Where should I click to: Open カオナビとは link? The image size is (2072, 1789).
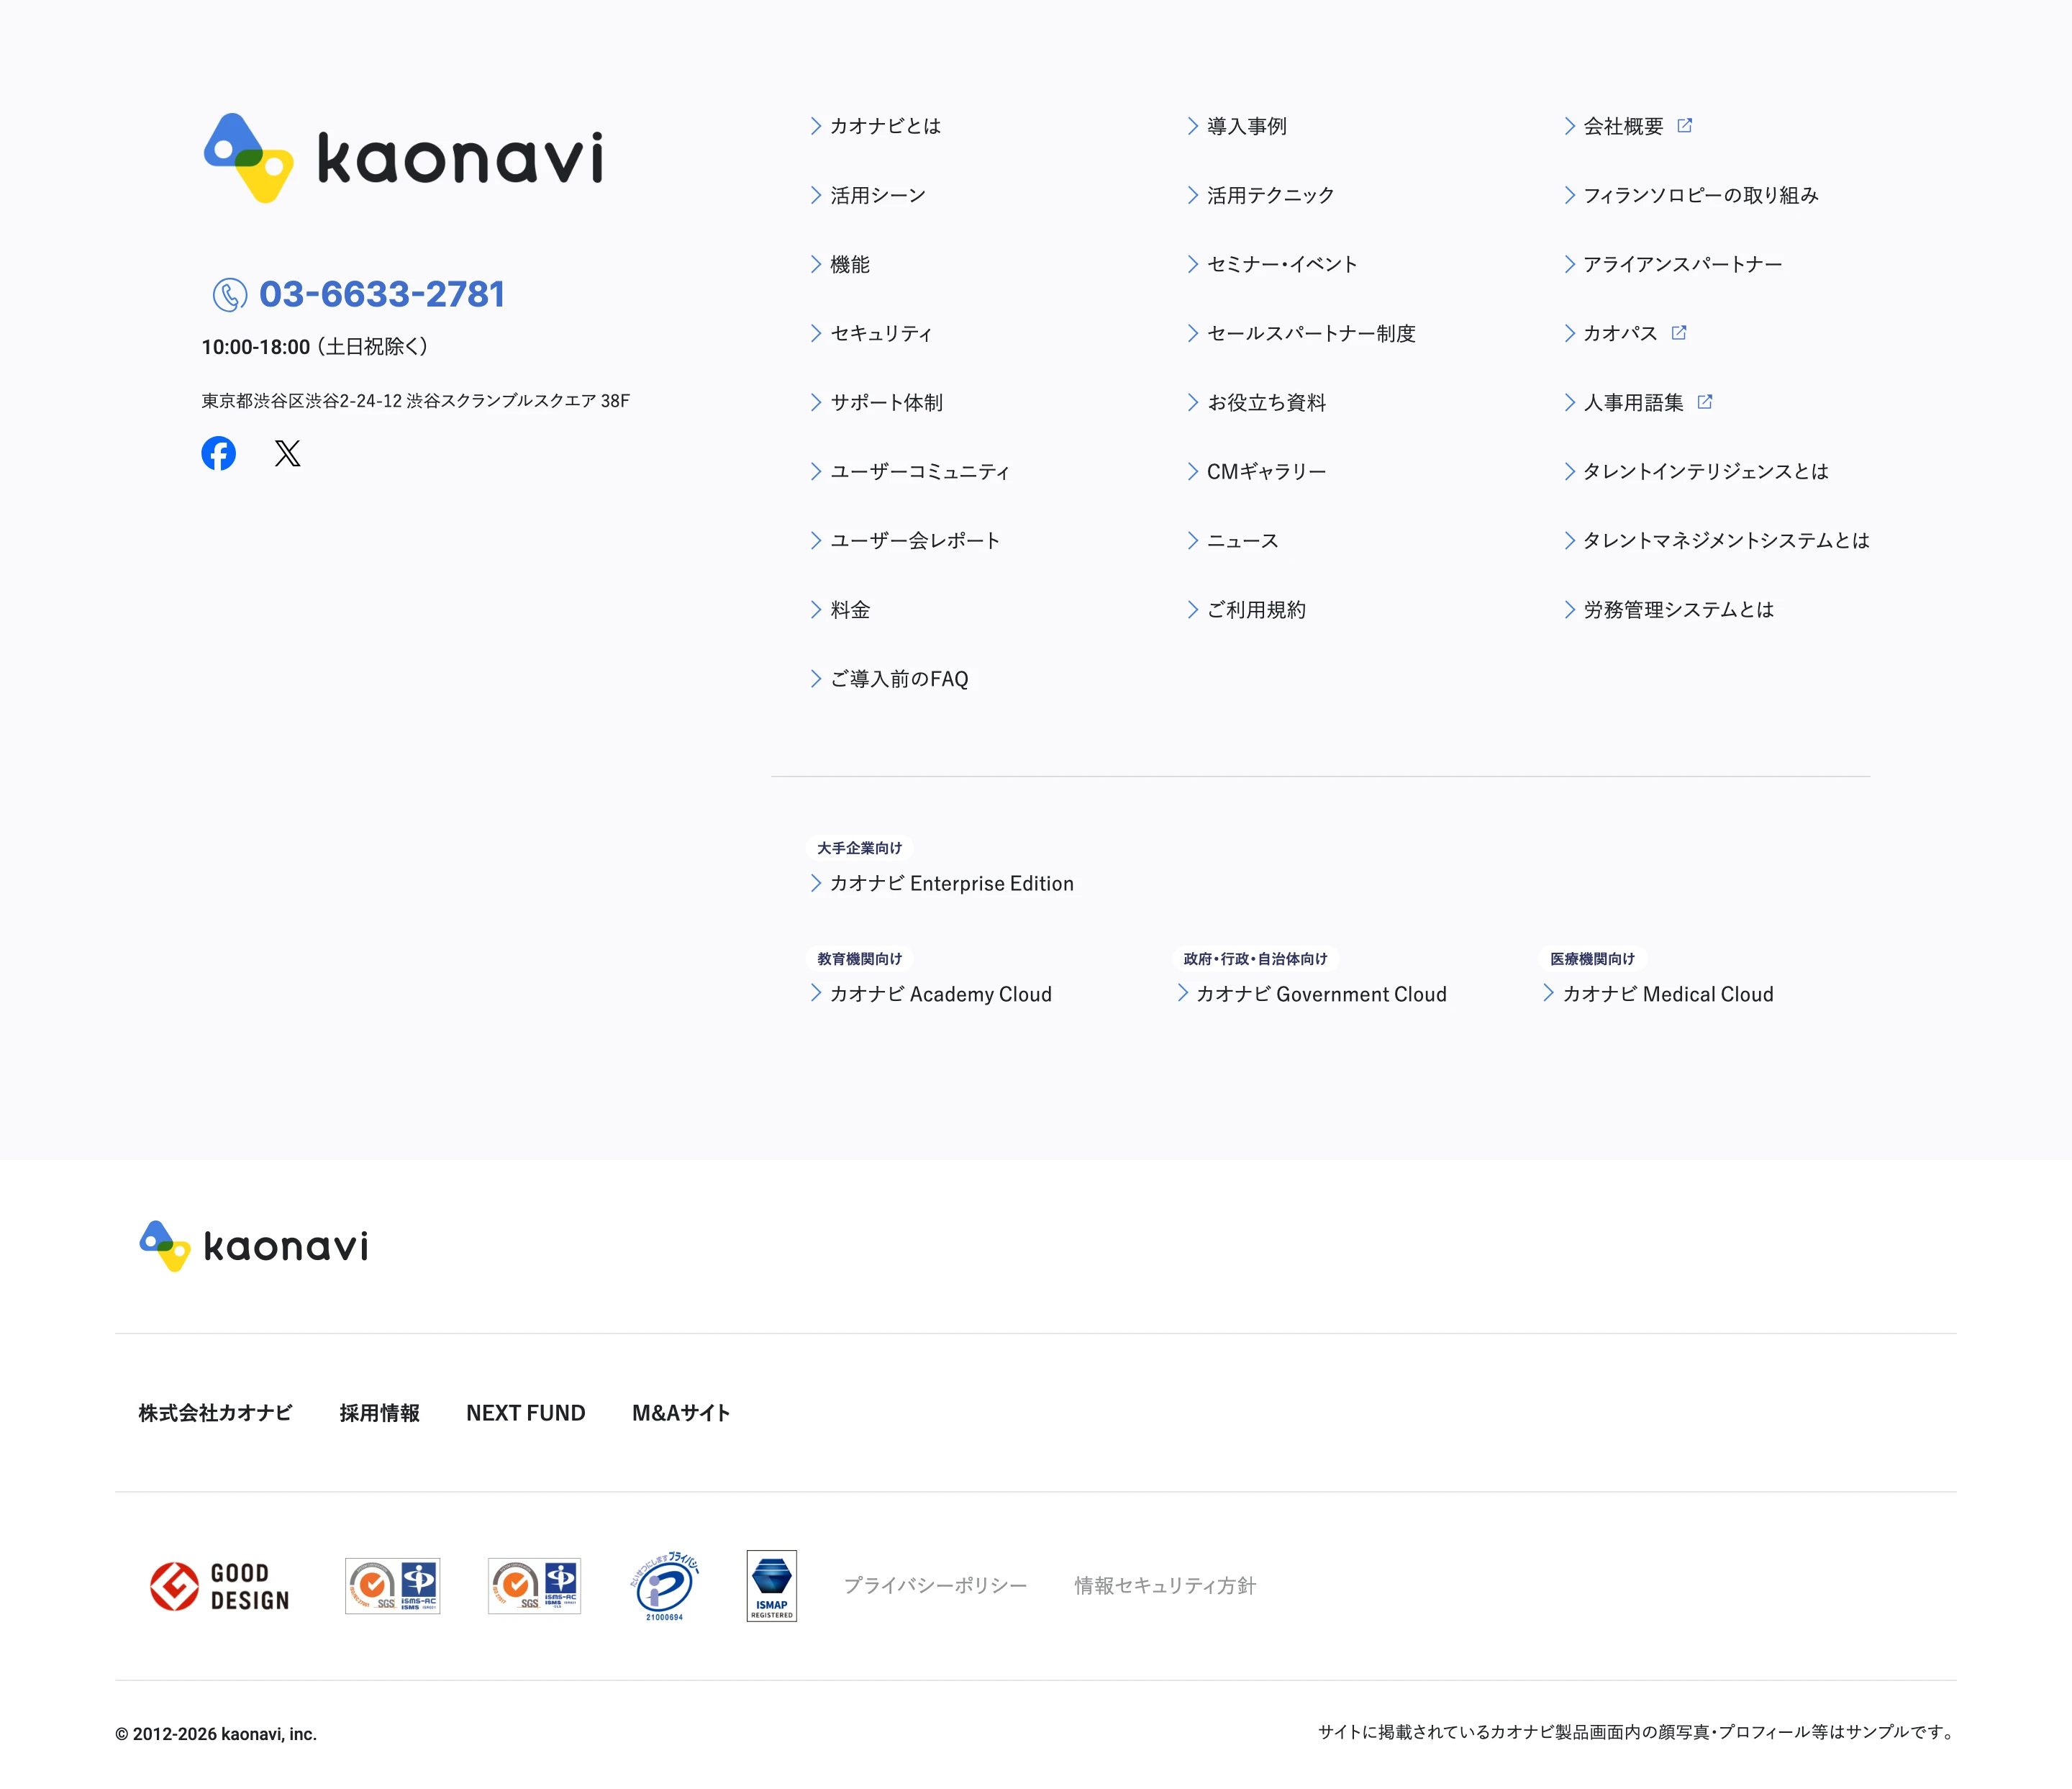pyautogui.click(x=885, y=126)
